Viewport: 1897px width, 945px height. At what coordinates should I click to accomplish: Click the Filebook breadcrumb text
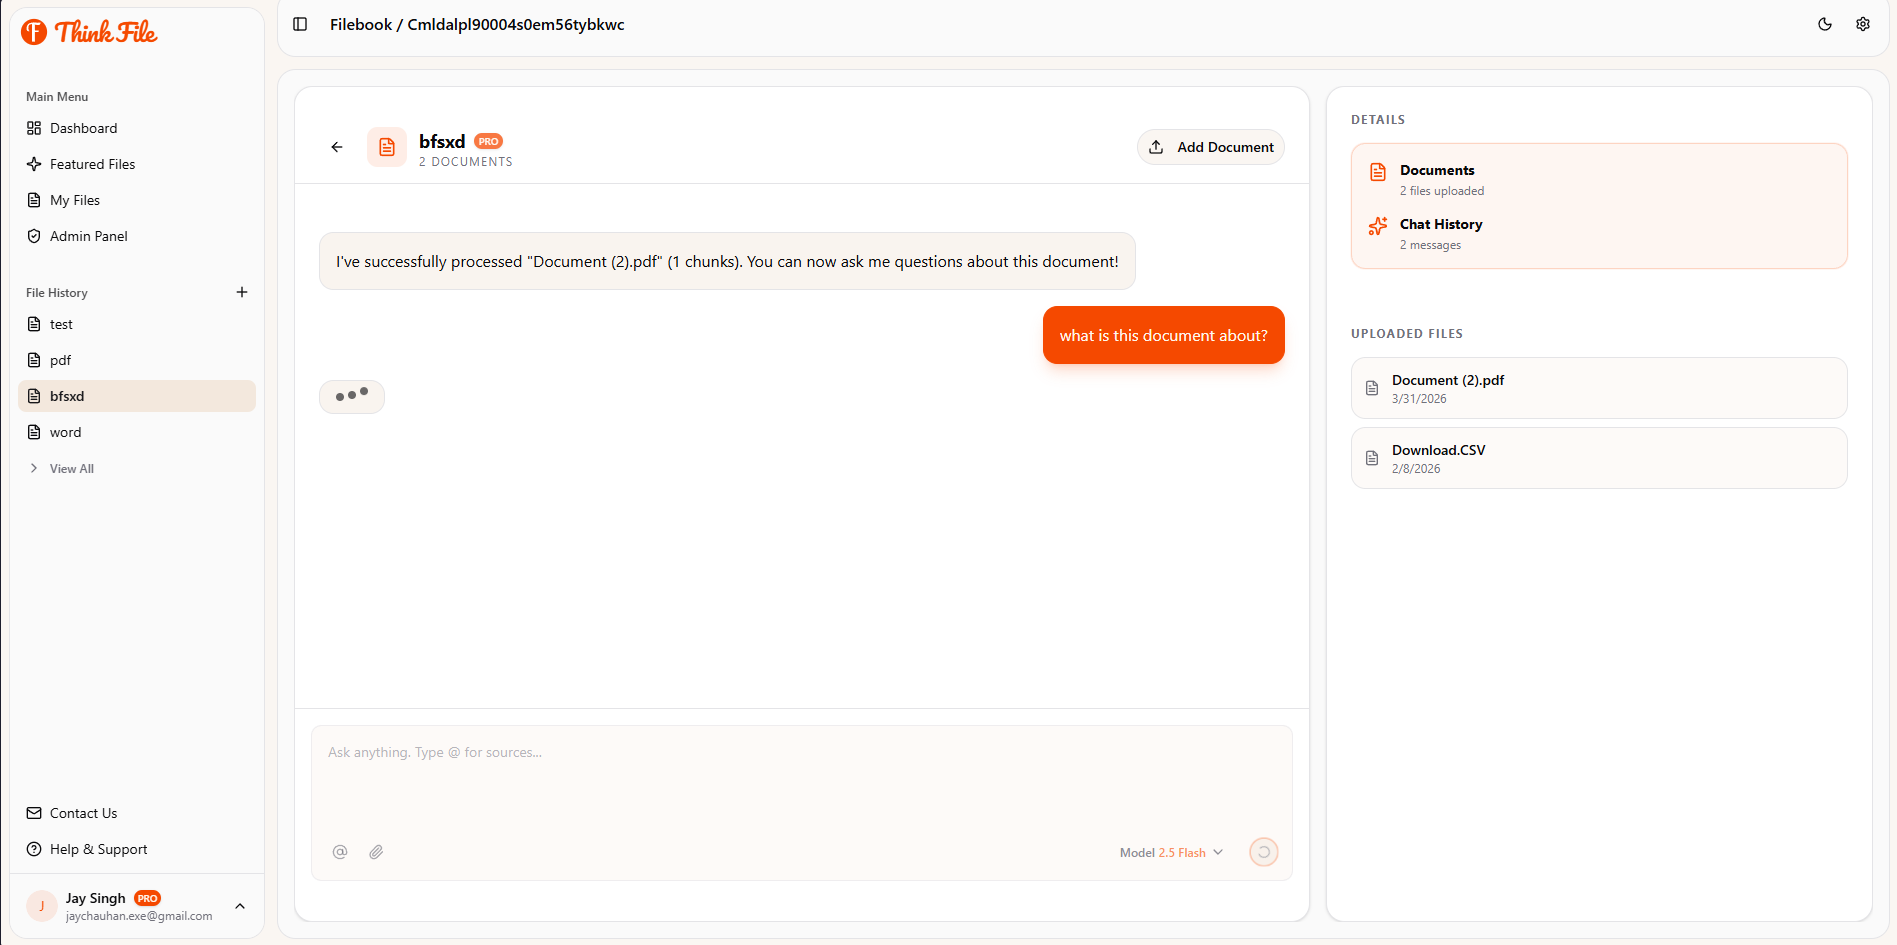point(361,24)
